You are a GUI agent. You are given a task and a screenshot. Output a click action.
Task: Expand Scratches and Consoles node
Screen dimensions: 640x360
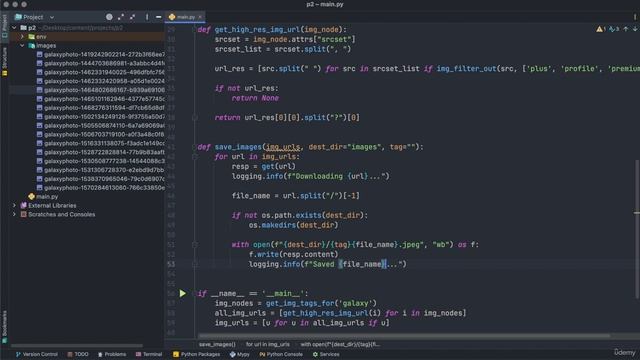(15, 214)
